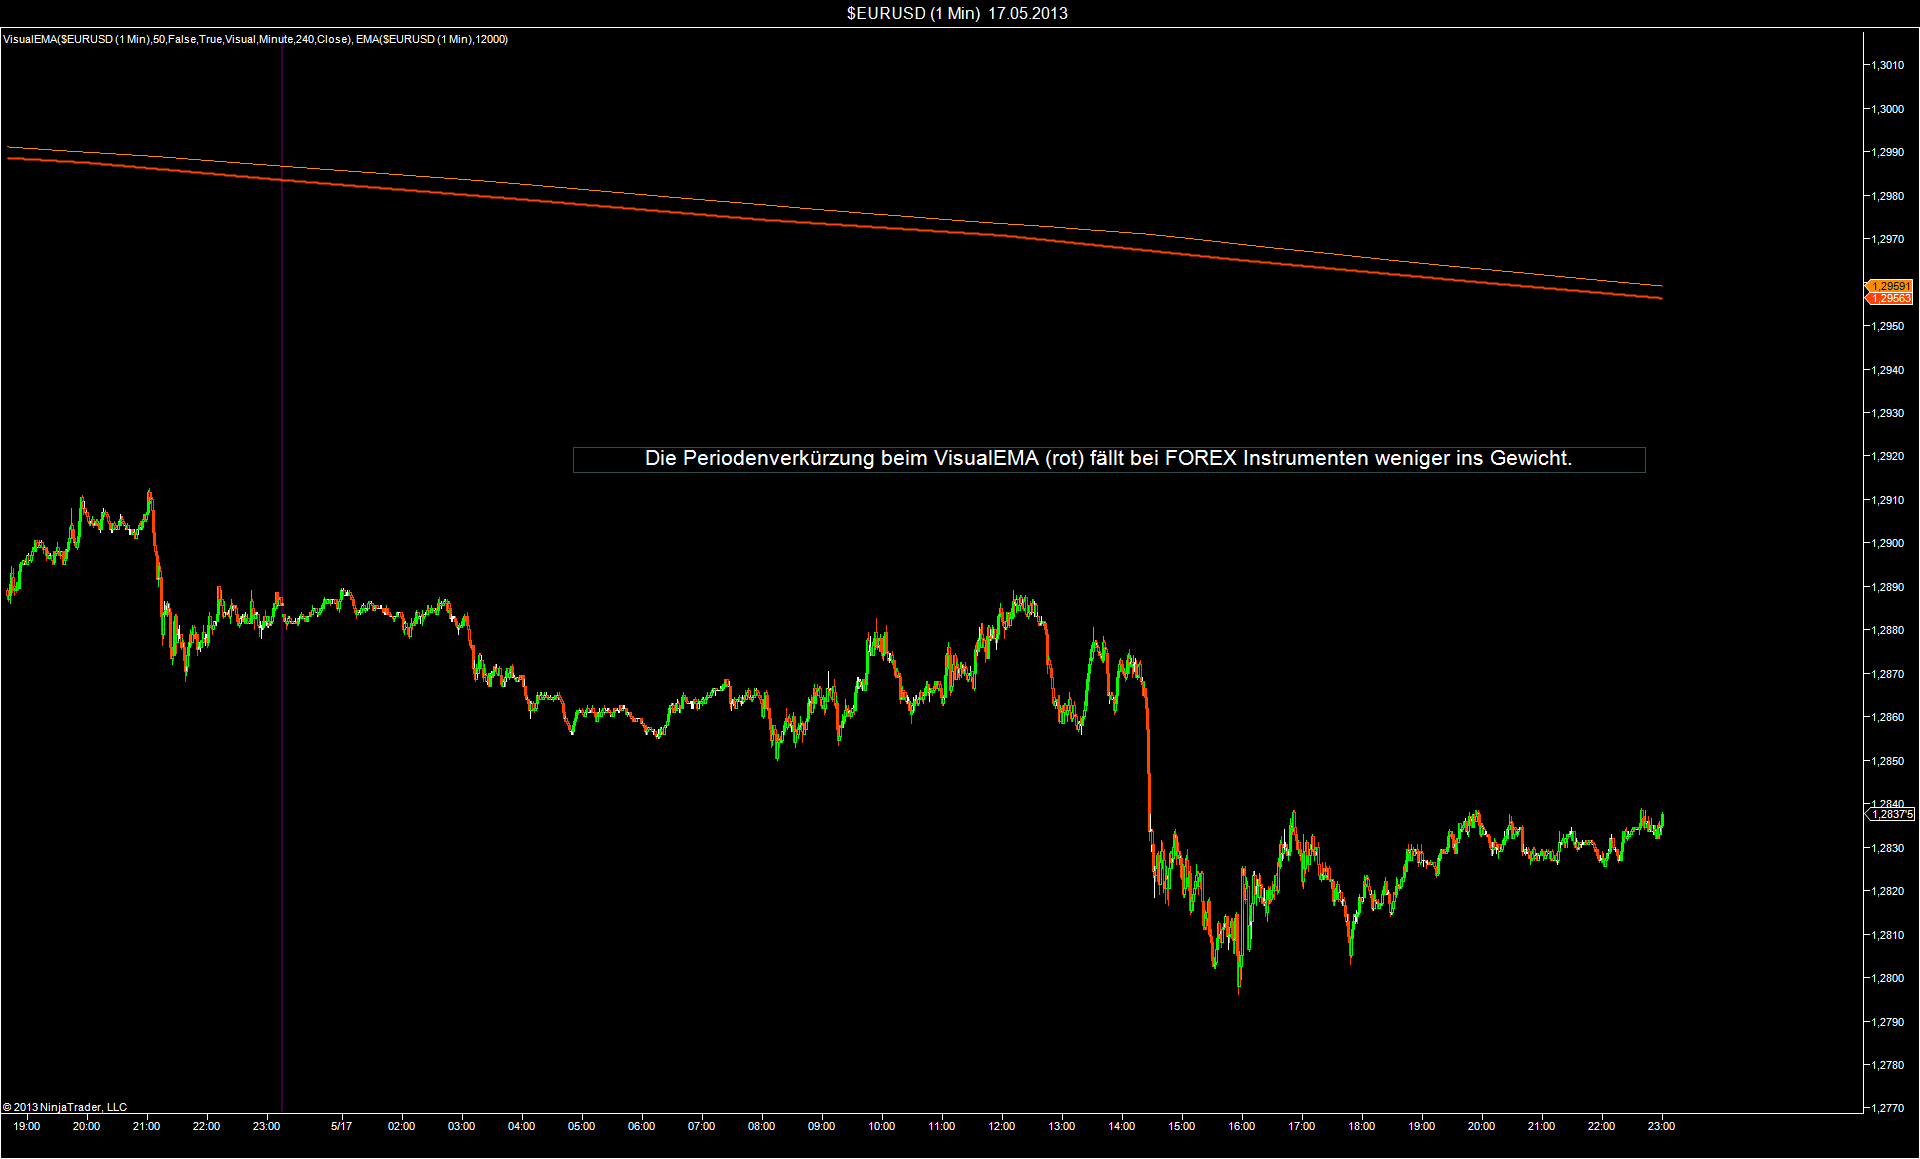Image resolution: width=1920 pixels, height=1159 pixels.
Task: Click the 1,28375 last price marker
Action: [x=1891, y=815]
